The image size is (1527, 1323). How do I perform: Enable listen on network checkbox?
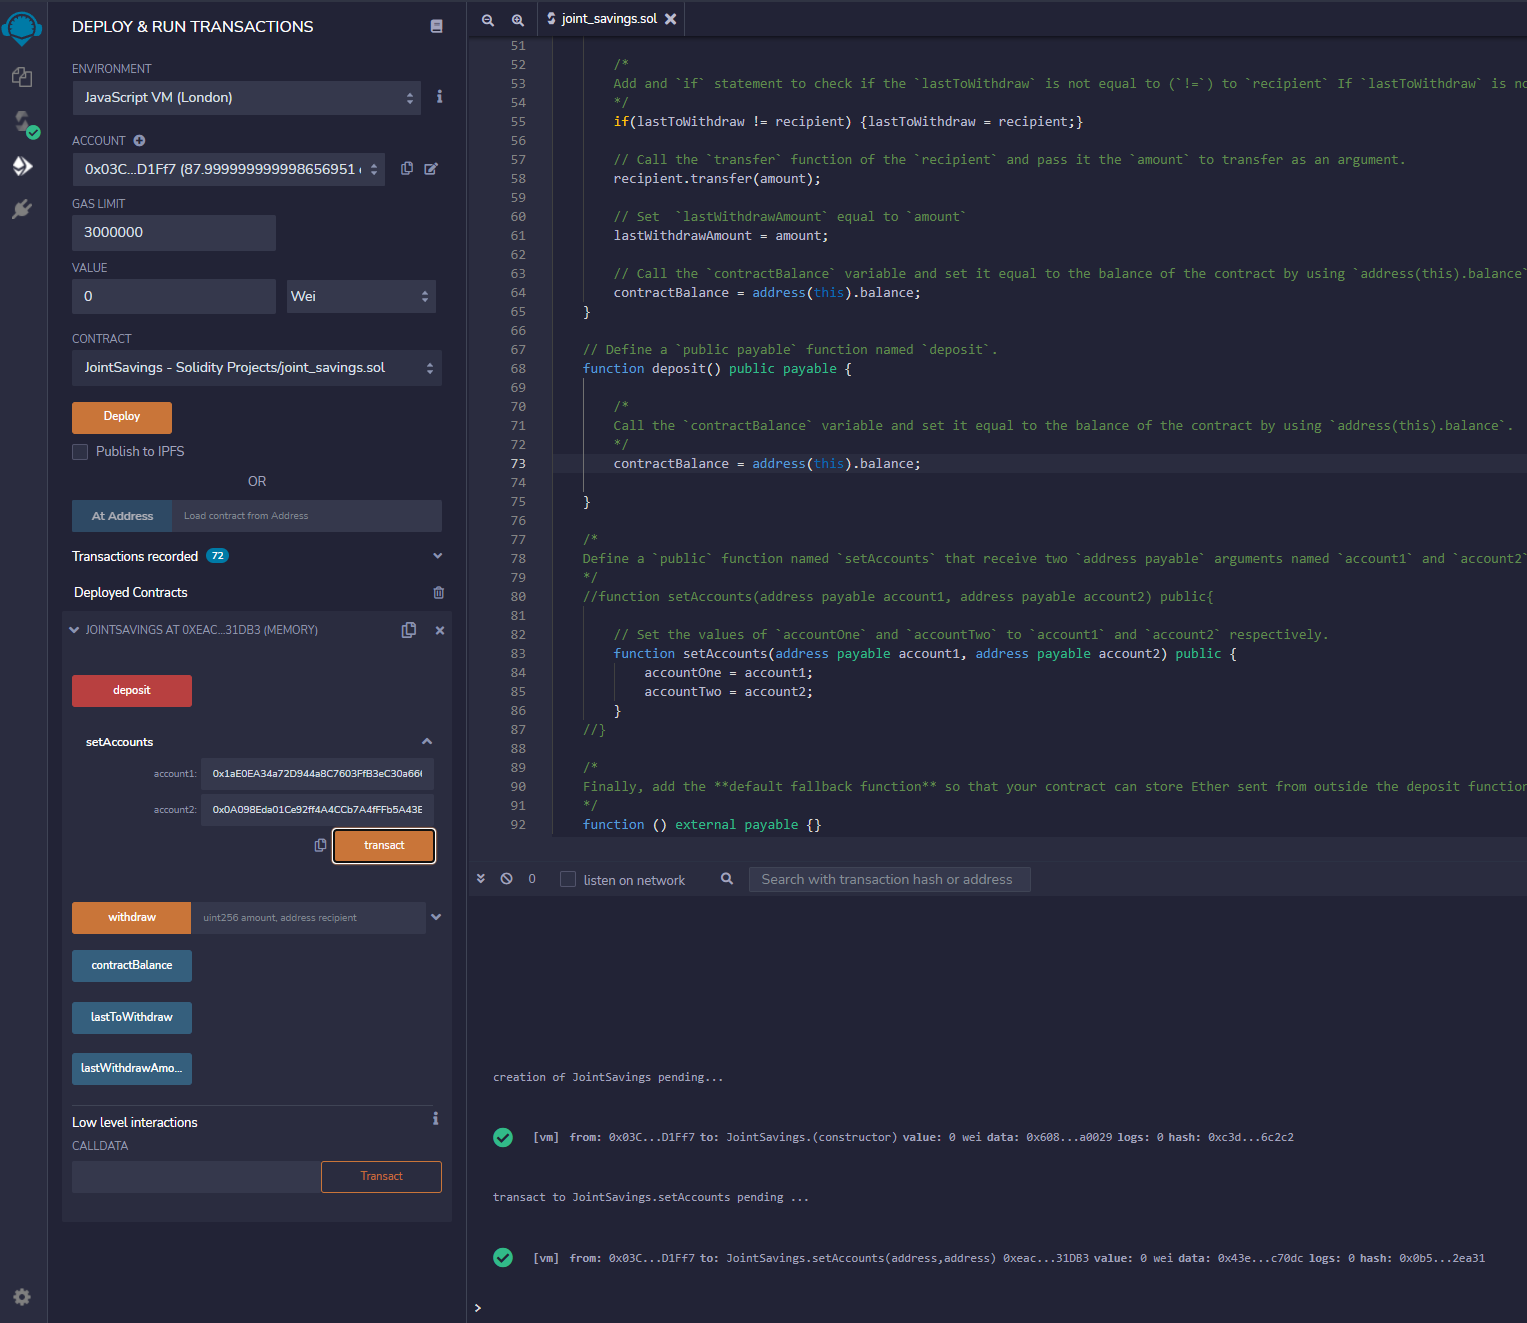click(568, 879)
